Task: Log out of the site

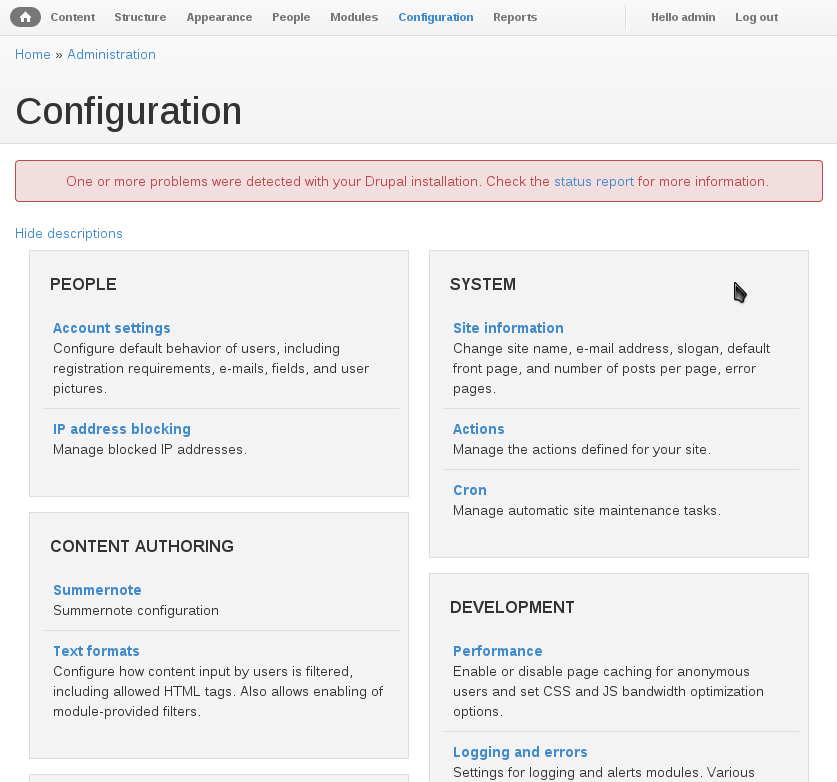Action: [x=756, y=17]
